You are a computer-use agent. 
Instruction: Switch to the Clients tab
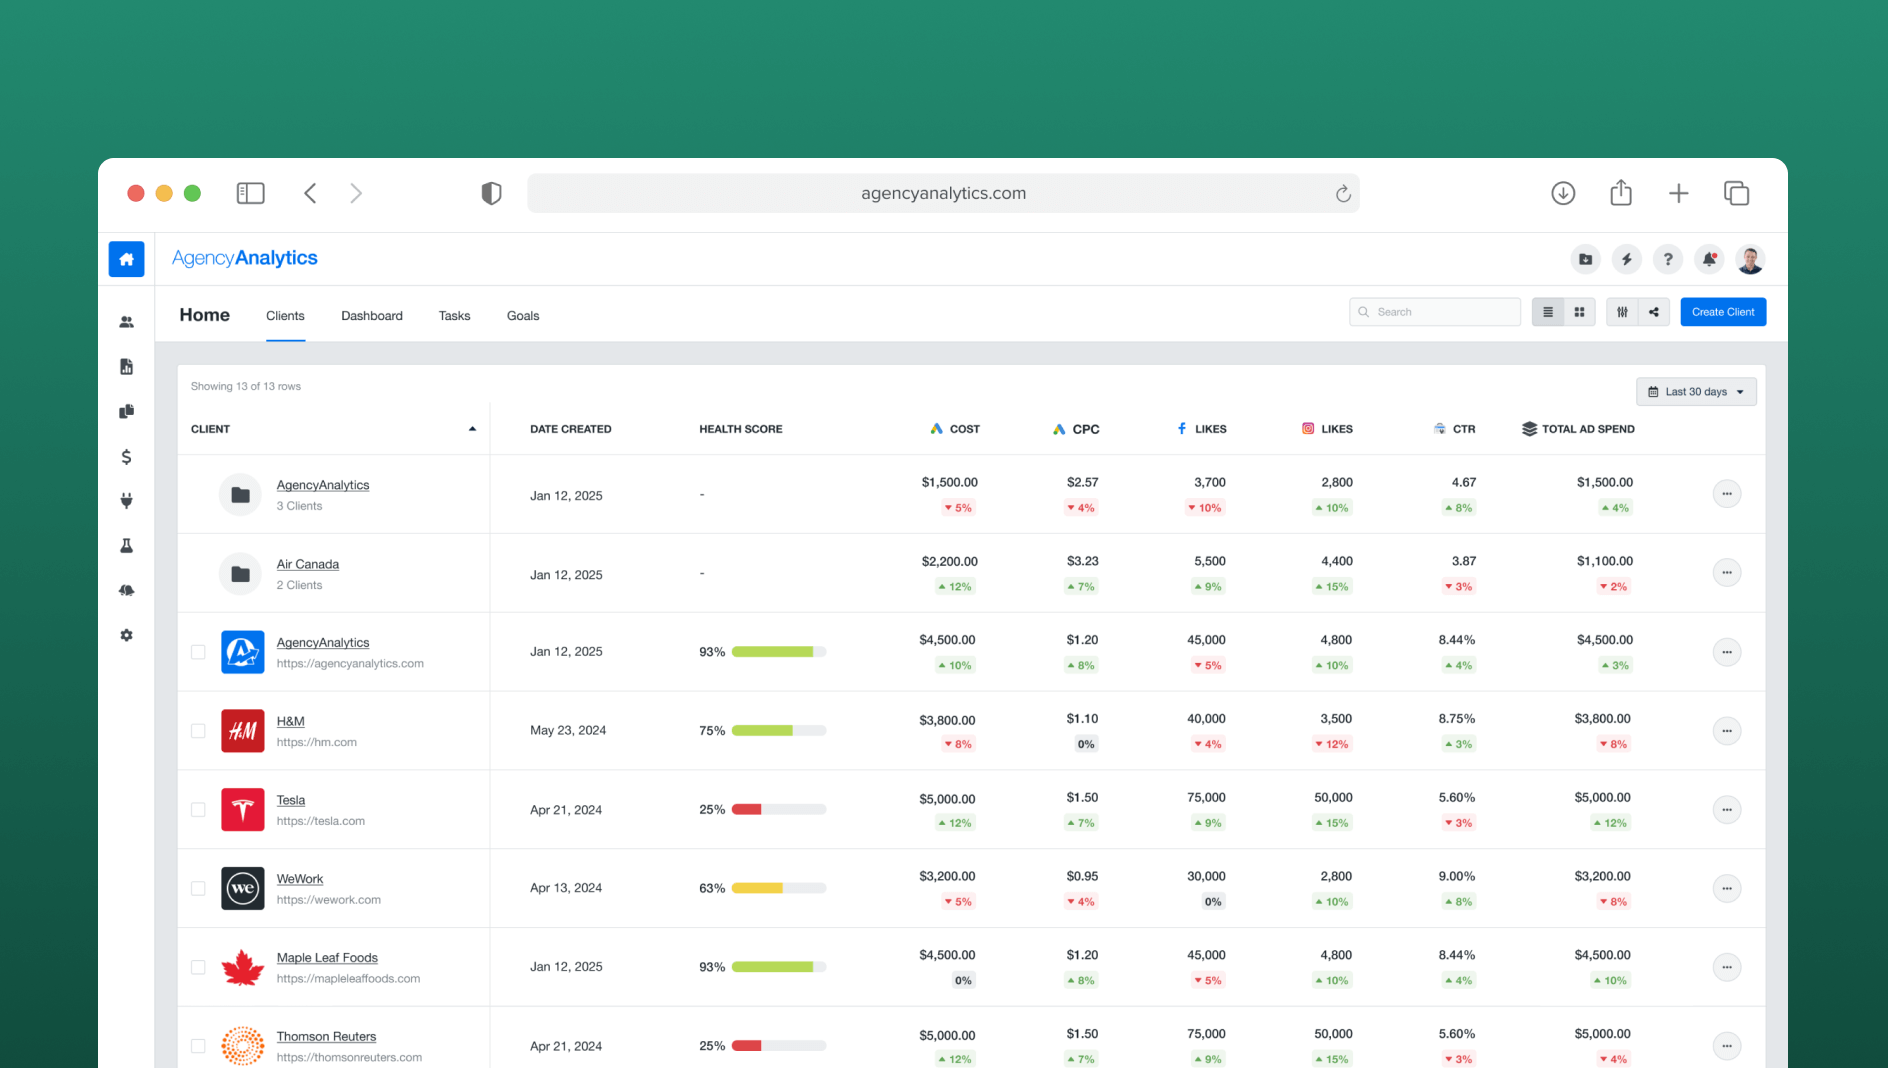(x=285, y=316)
